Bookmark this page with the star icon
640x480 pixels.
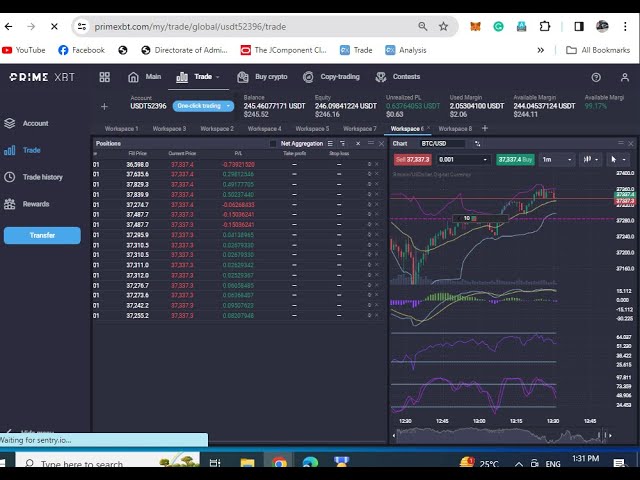point(443,26)
